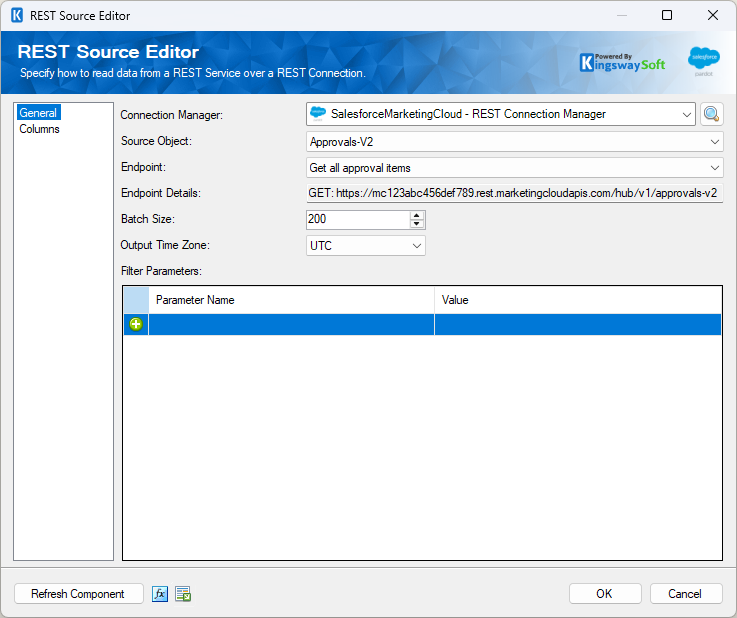The image size is (737, 618).
Task: Click the Refresh Component button
Action: pyautogui.click(x=78, y=594)
